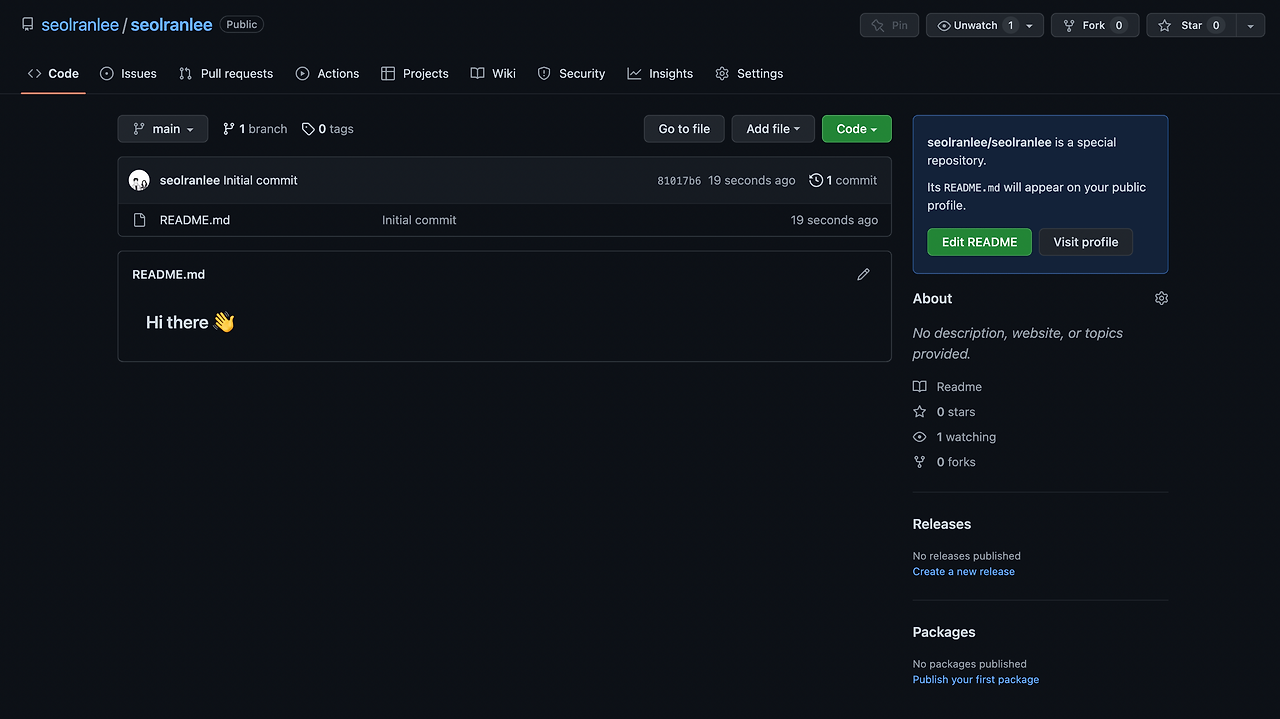This screenshot has height=719, width=1280.
Task: Switch to the Projects tab
Action: tap(415, 74)
